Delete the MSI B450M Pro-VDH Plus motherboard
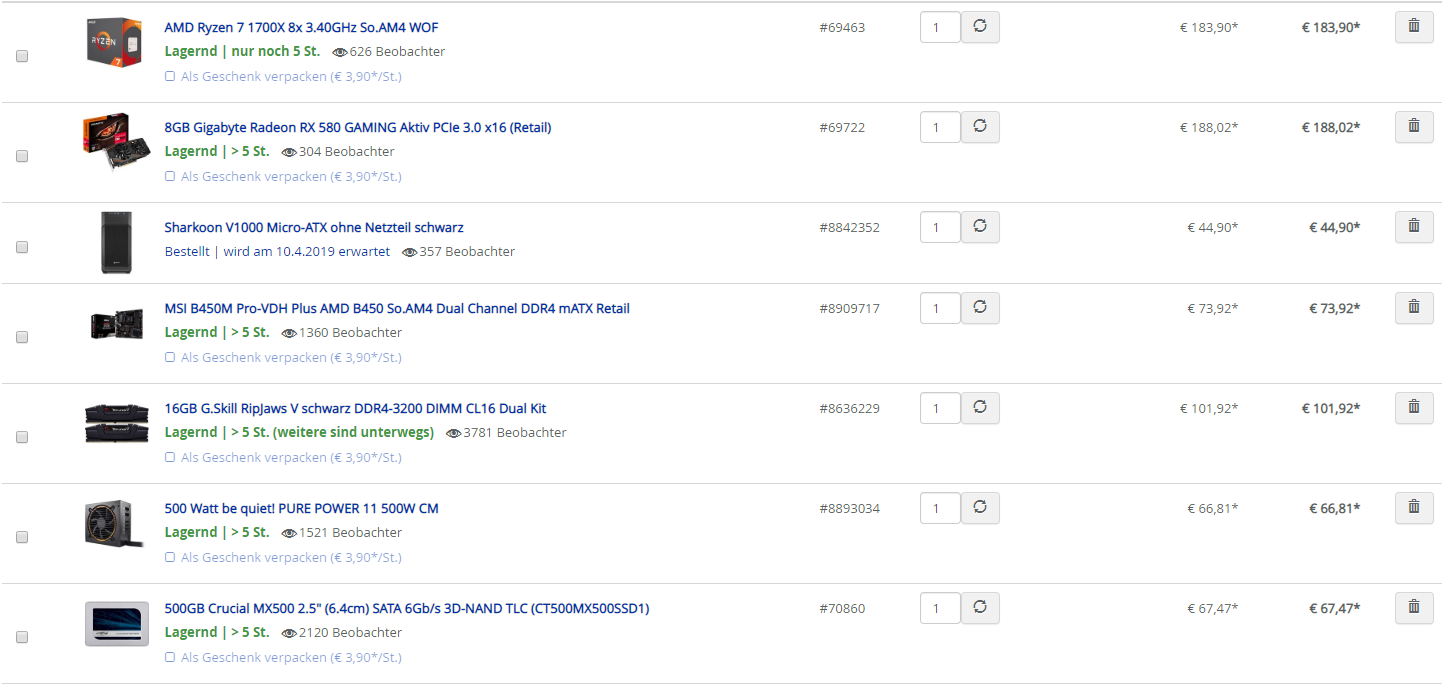The height and width of the screenshot is (697, 1450). (x=1414, y=308)
